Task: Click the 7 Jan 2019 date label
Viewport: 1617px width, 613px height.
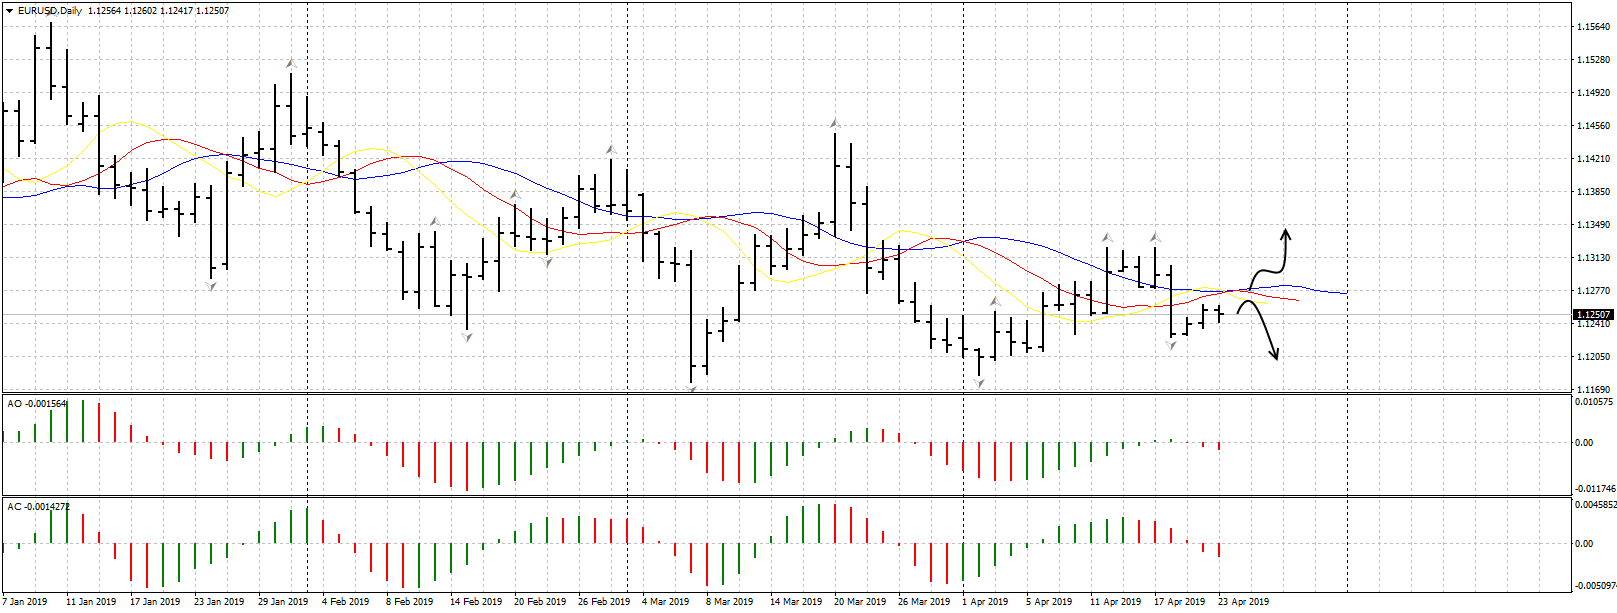Action: pyautogui.click(x=25, y=601)
